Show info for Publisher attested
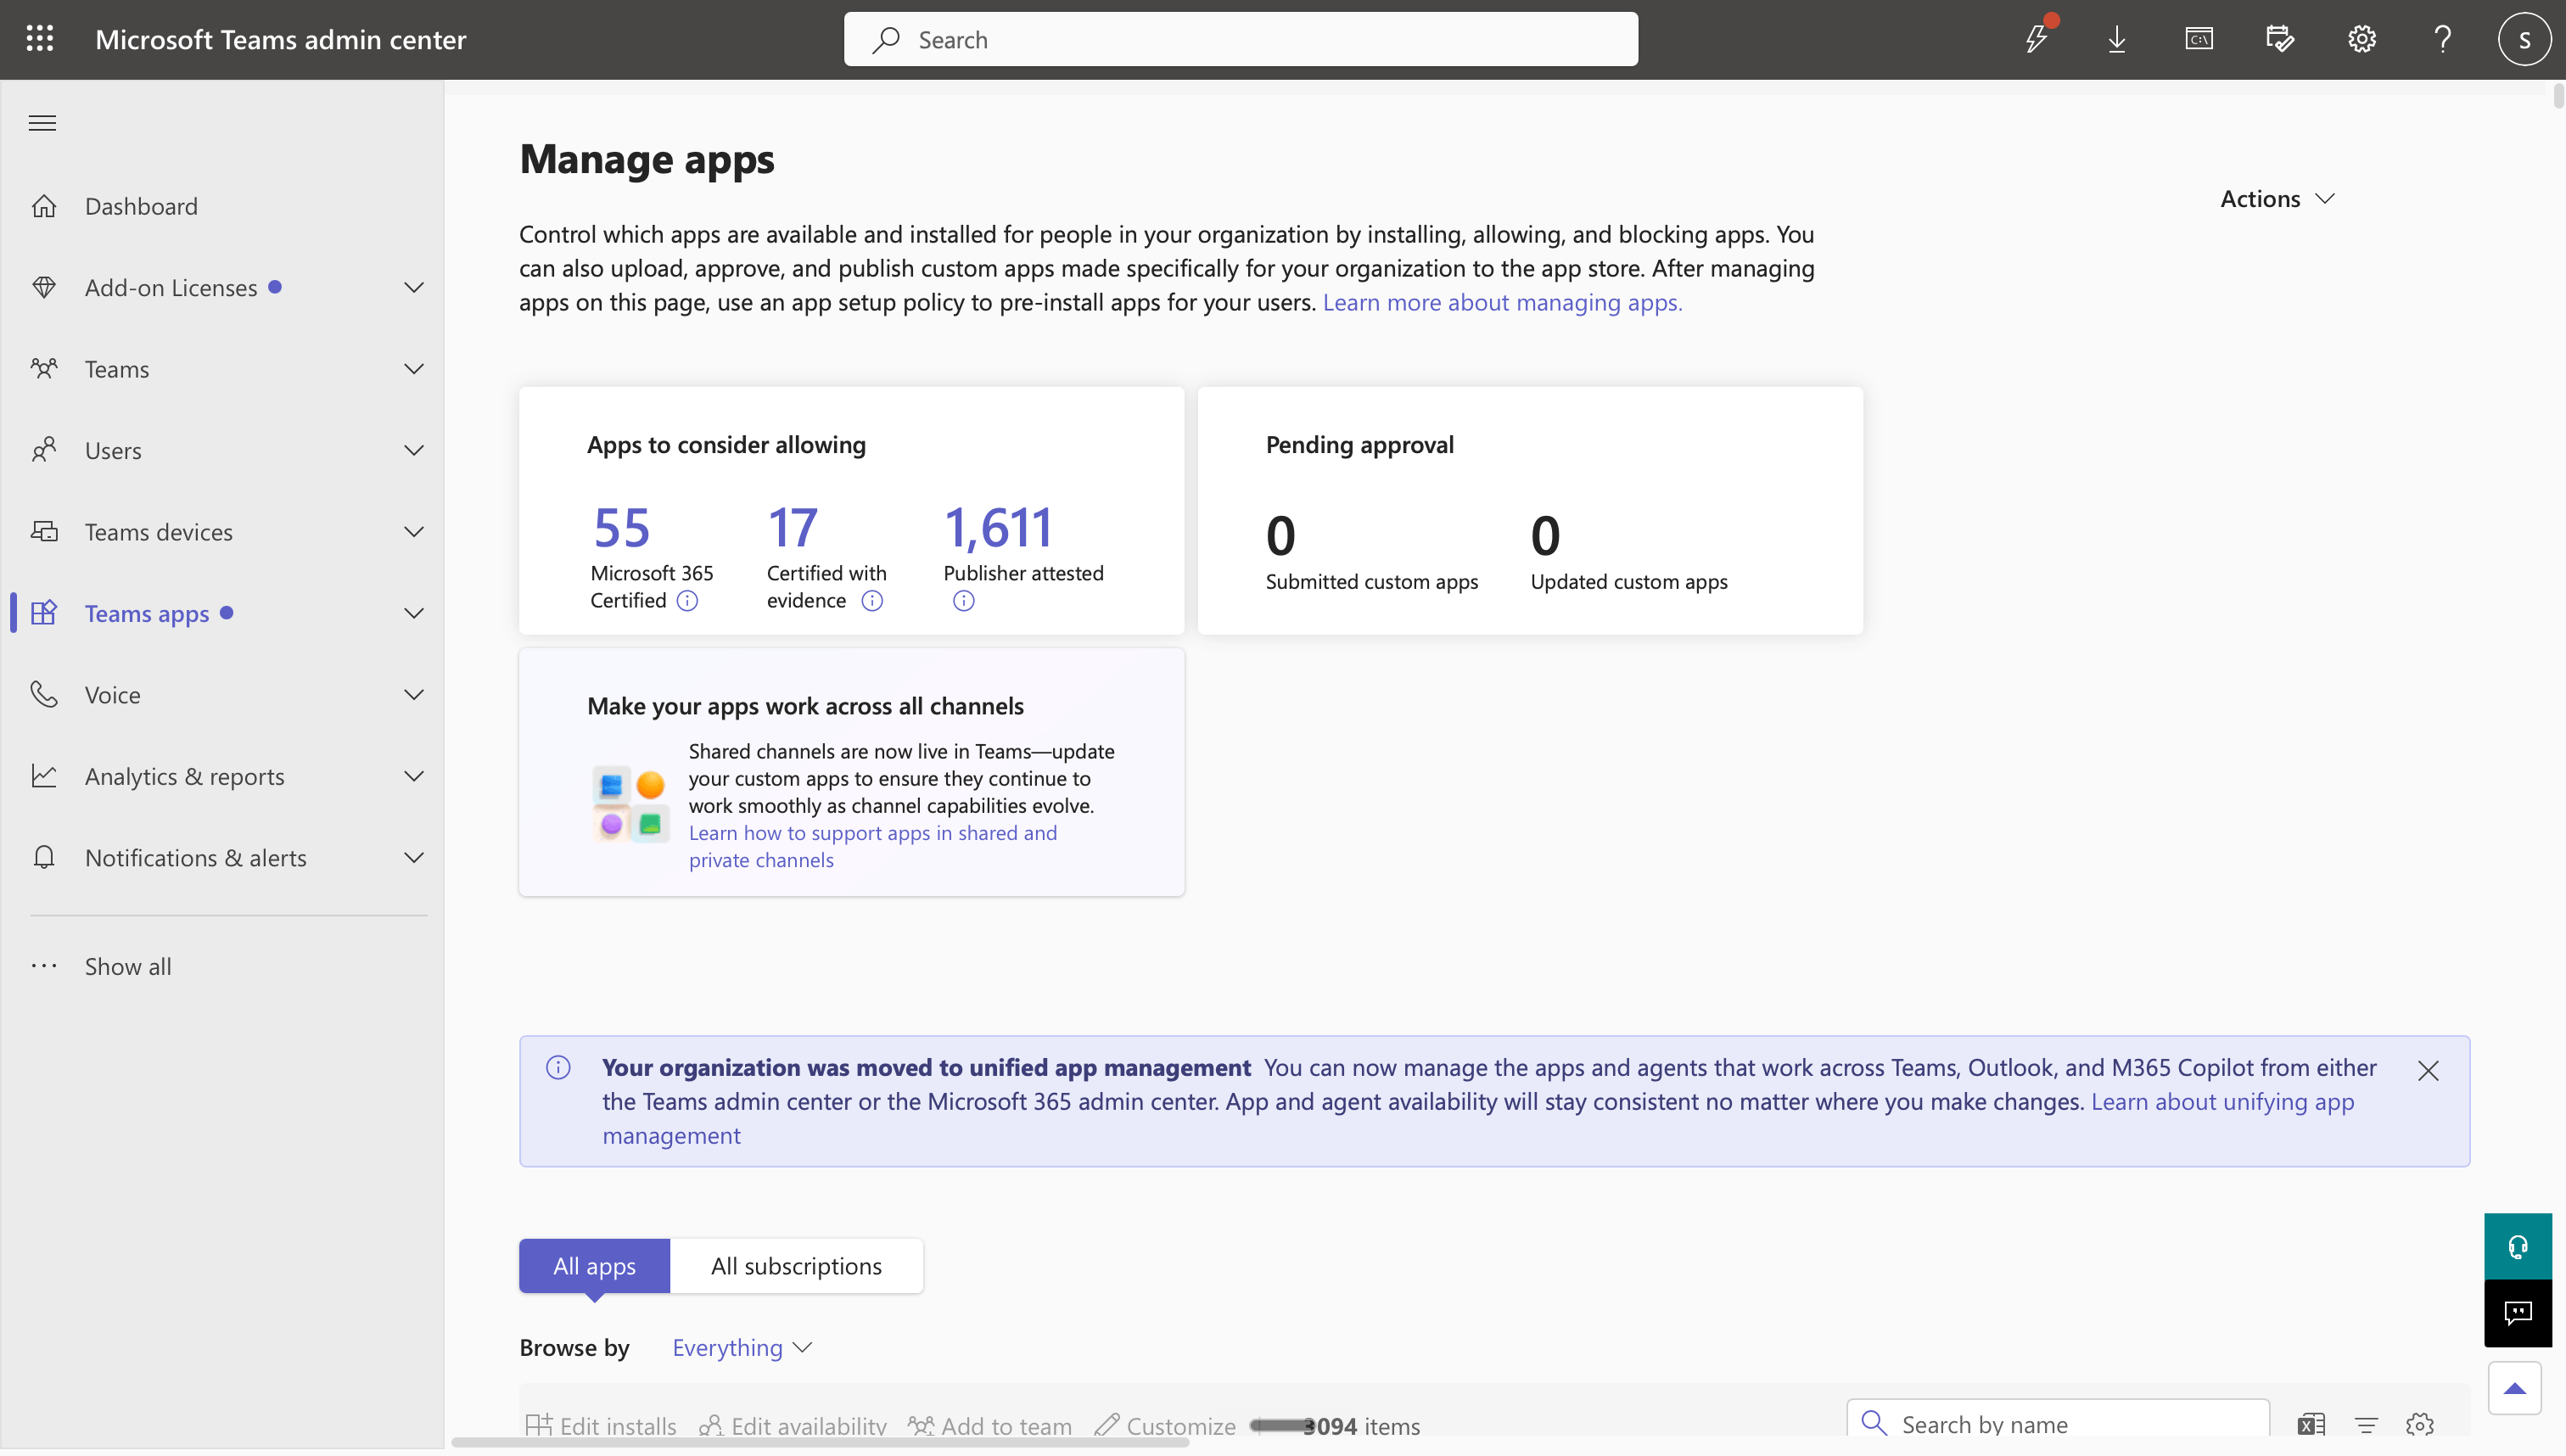The width and height of the screenshot is (2566, 1456). [963, 600]
